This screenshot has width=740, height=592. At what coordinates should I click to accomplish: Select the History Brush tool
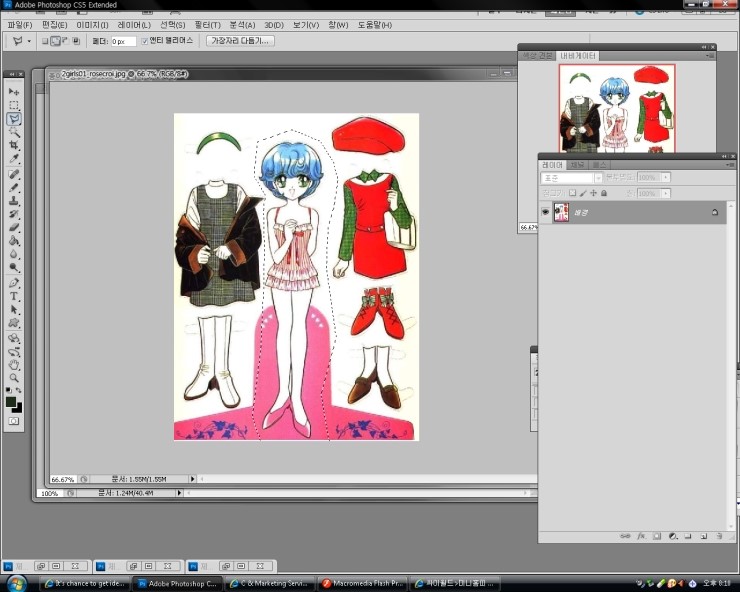pyautogui.click(x=14, y=214)
